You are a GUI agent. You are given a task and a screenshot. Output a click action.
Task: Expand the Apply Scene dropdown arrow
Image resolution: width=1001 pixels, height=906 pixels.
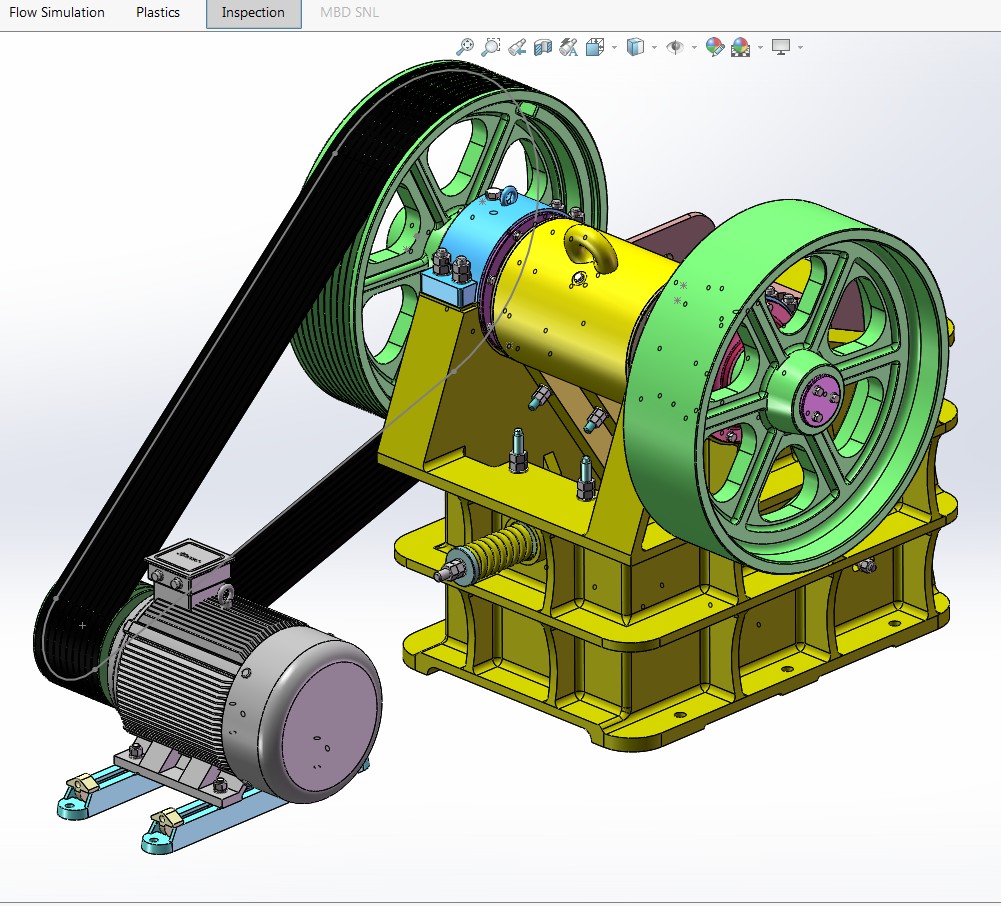(760, 47)
